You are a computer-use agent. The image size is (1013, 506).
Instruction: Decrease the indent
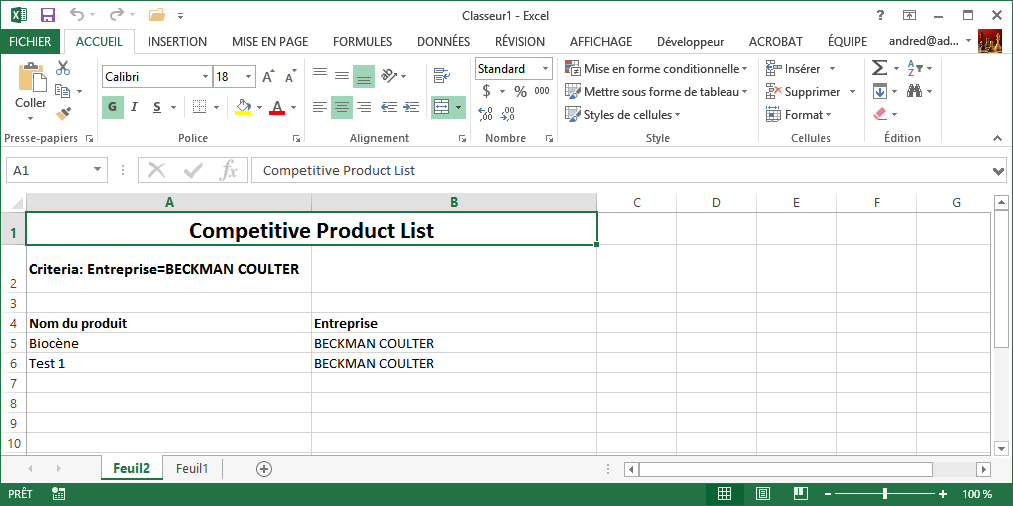tap(388, 107)
